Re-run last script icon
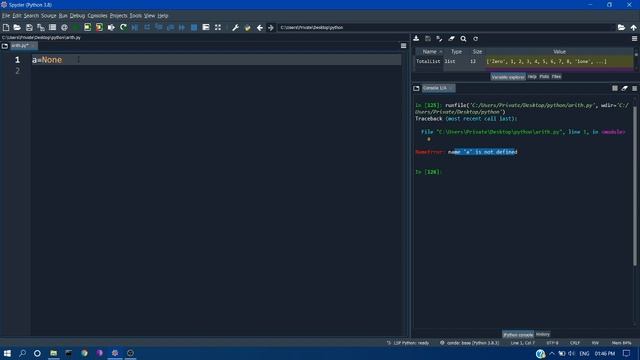The height and width of the screenshot is (360, 640). click(123, 27)
